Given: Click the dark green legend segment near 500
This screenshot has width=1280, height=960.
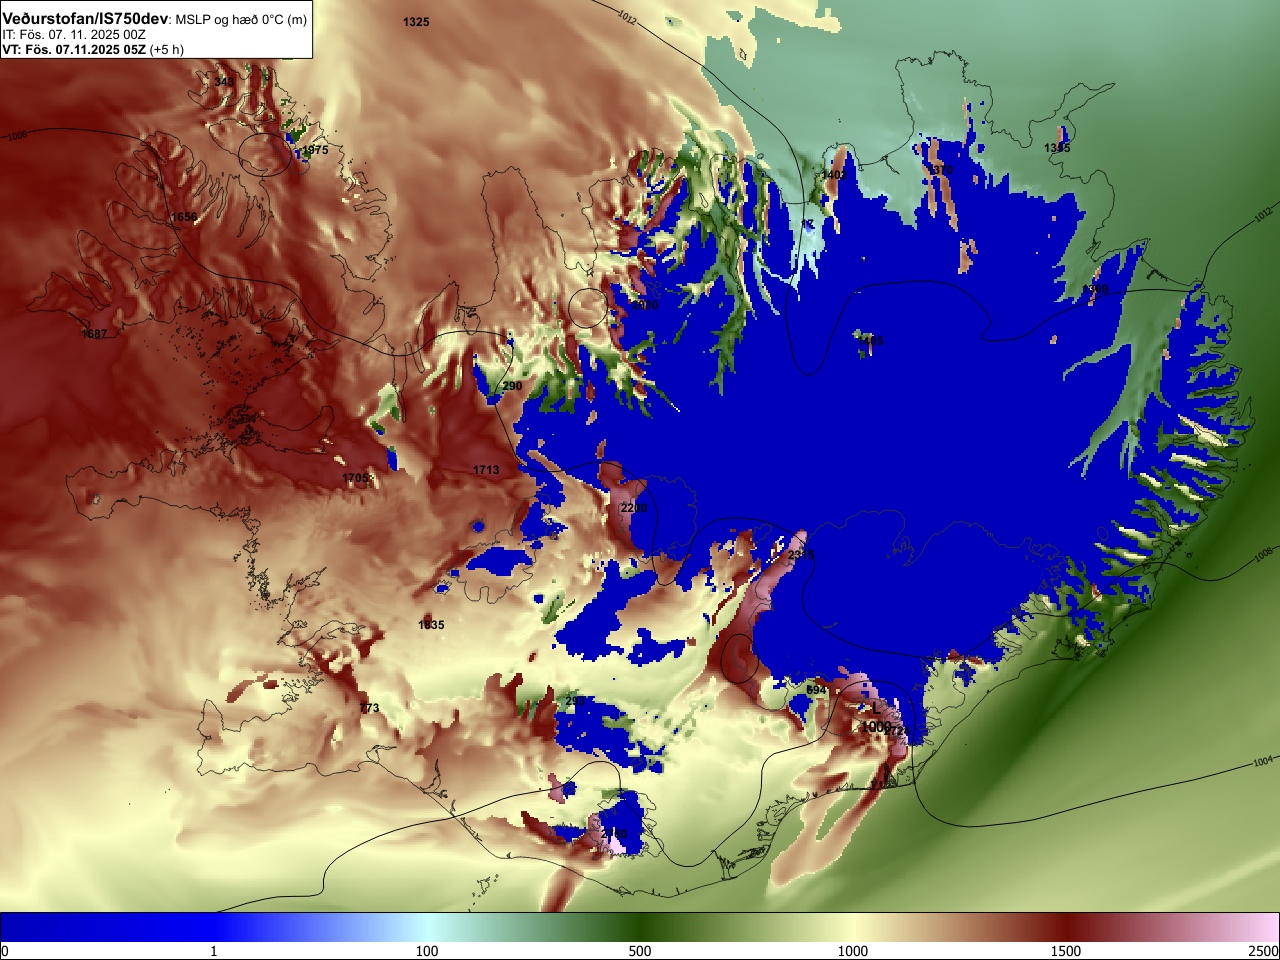Looking at the screenshot, I should pos(640,927).
